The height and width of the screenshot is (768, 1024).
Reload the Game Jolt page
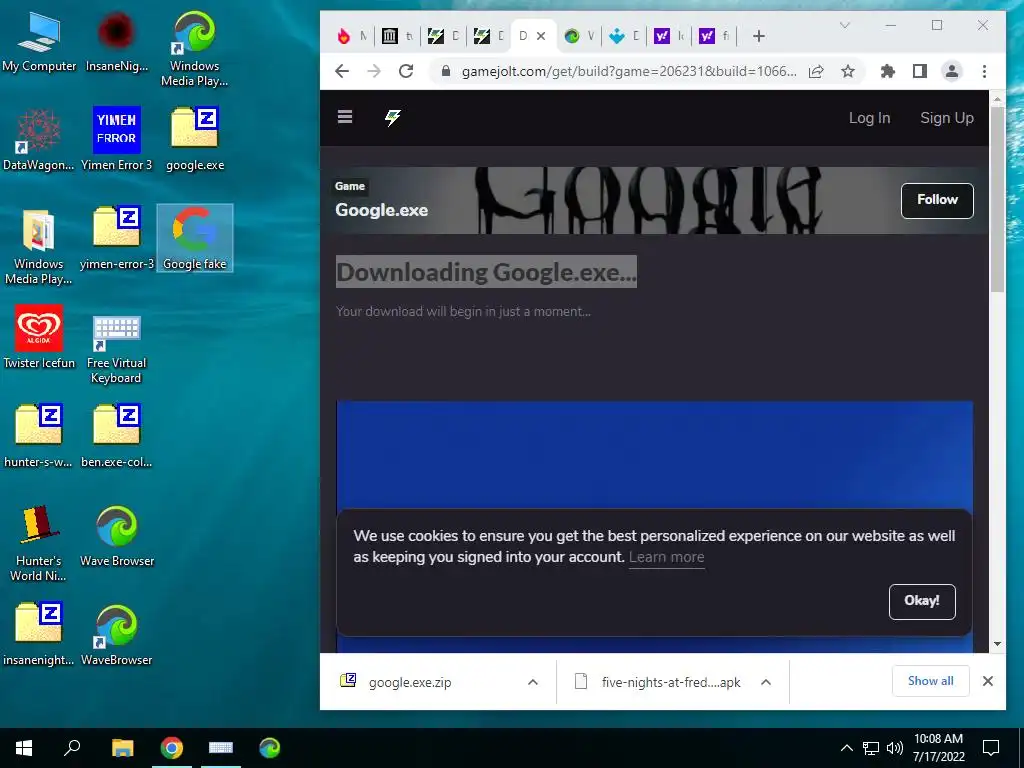pyautogui.click(x=406, y=71)
